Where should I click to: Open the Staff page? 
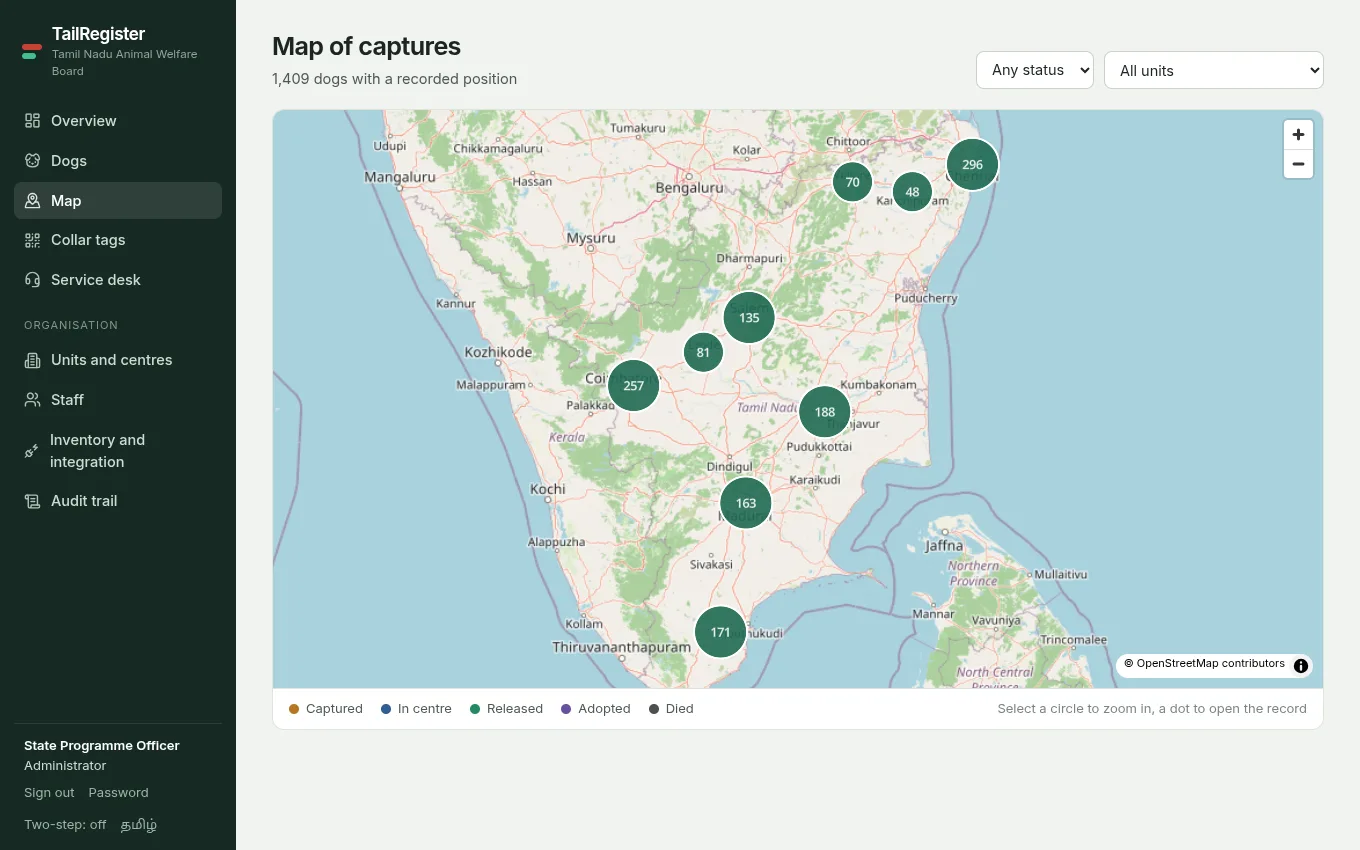coord(118,400)
